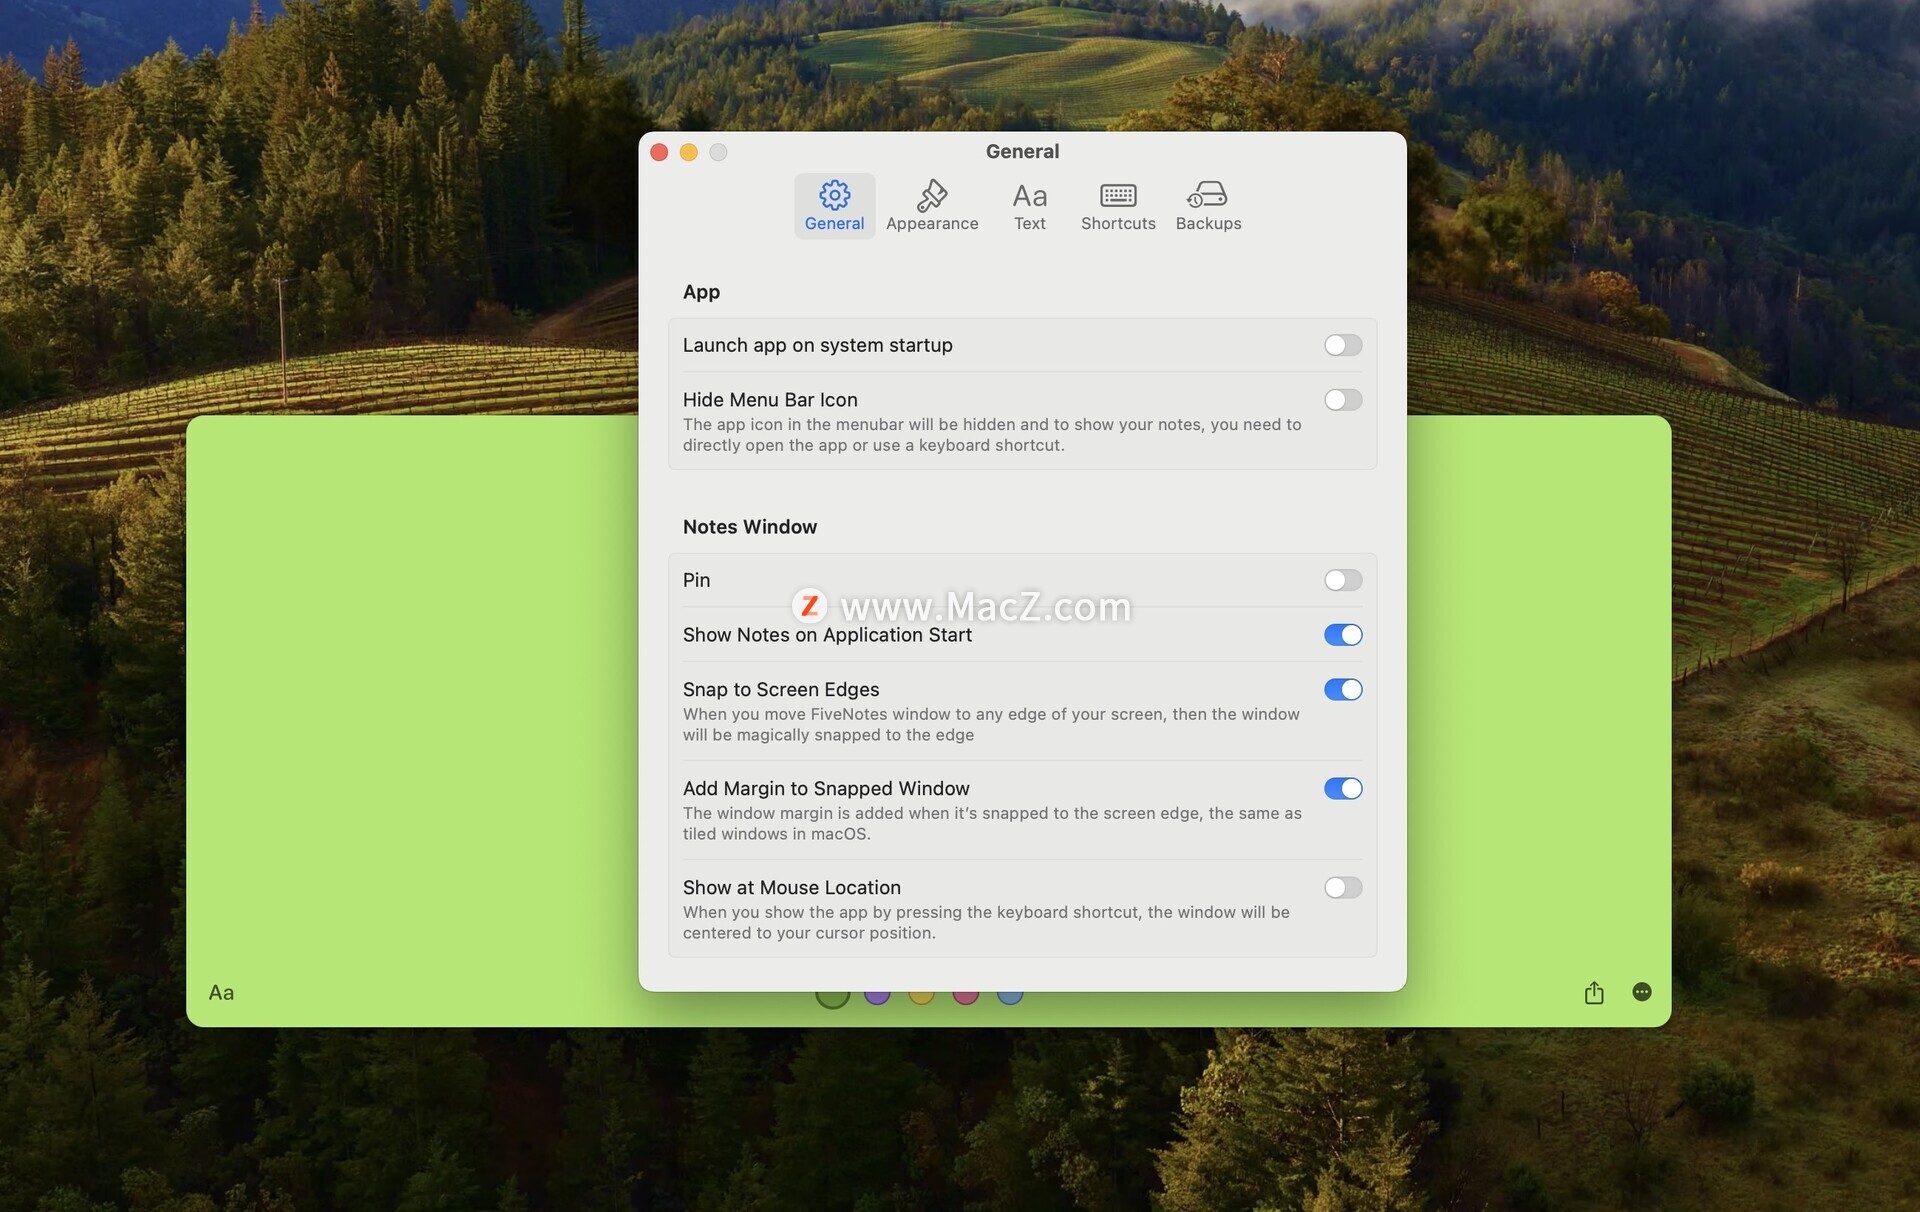Click the 'Hide Menu Bar Icon' label
This screenshot has height=1212, width=1920.
770,400
